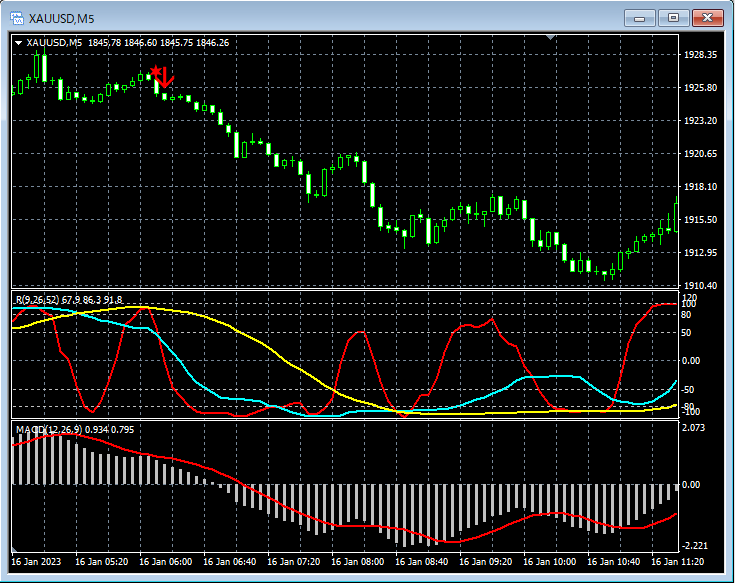Click the red star signal marker
This screenshot has width=736, height=583.
pos(155,72)
